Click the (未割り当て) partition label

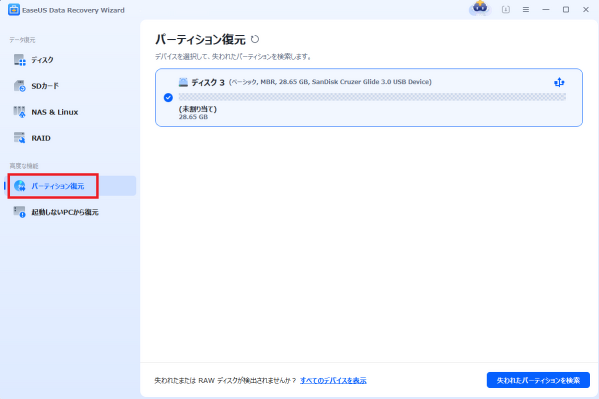pos(198,109)
